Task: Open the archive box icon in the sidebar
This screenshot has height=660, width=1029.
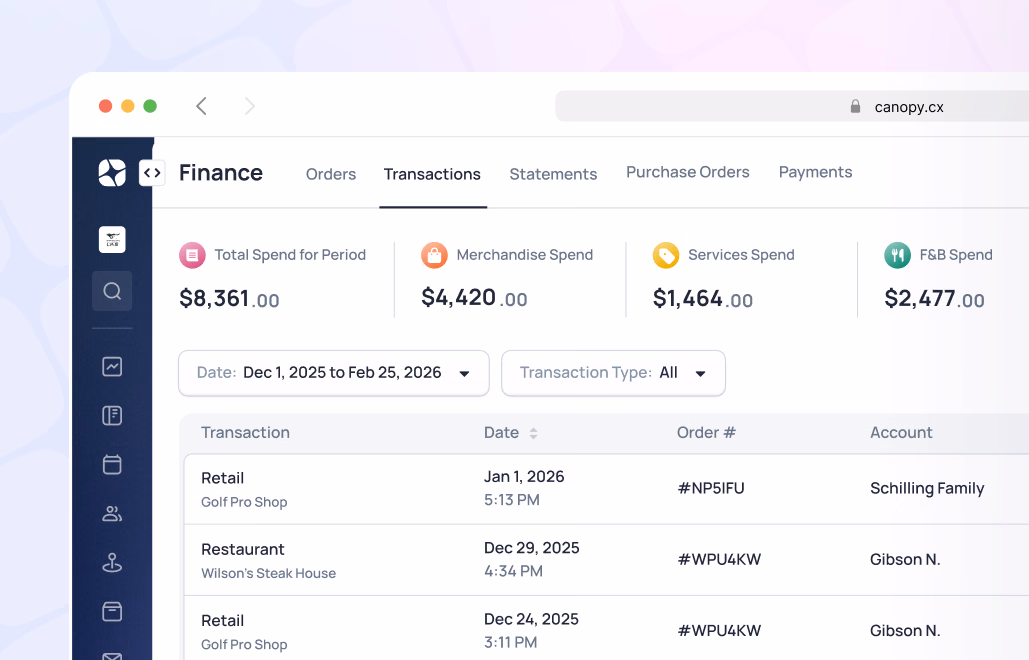Action: point(112,611)
